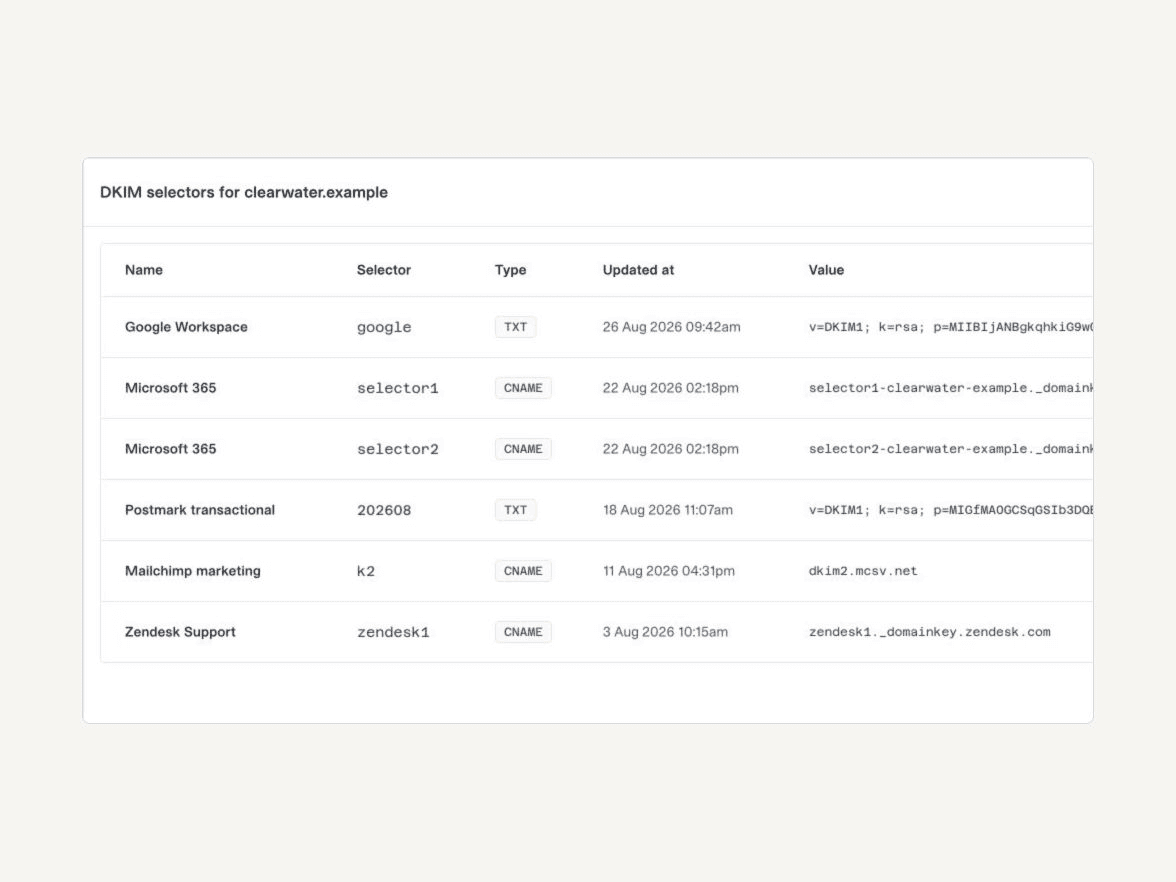This screenshot has width=1176, height=882.
Task: Select the date 26 Aug 2026 09:42am
Action: click(x=671, y=327)
